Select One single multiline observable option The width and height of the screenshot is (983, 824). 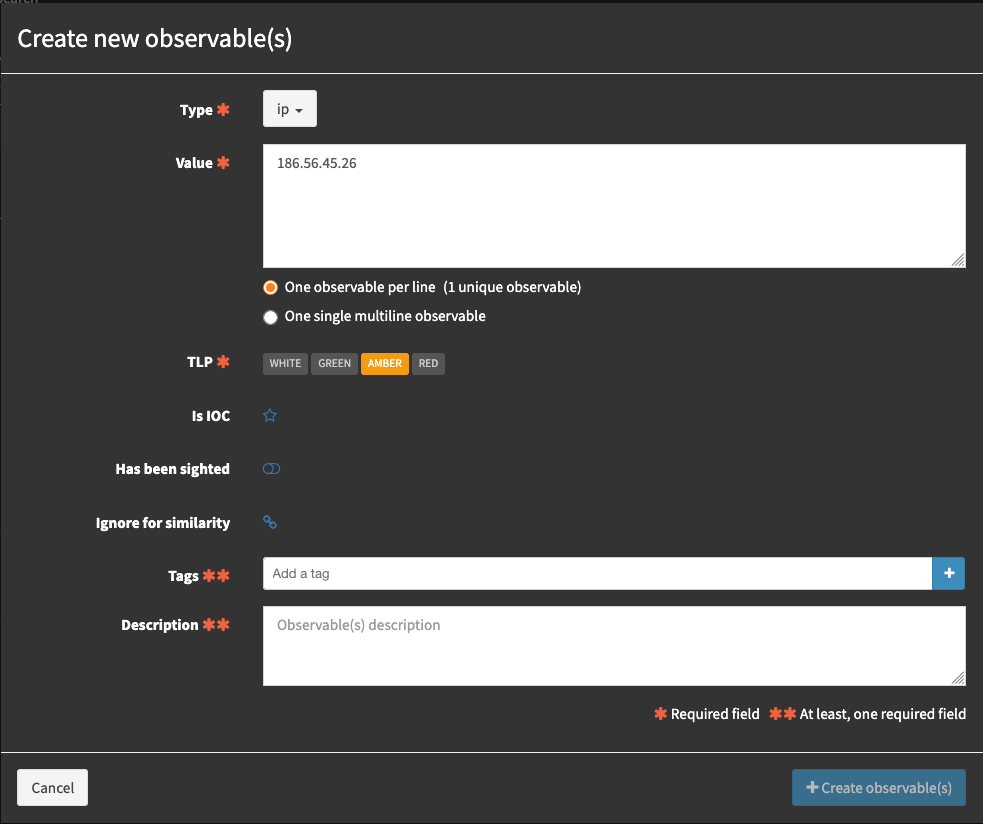[270, 316]
